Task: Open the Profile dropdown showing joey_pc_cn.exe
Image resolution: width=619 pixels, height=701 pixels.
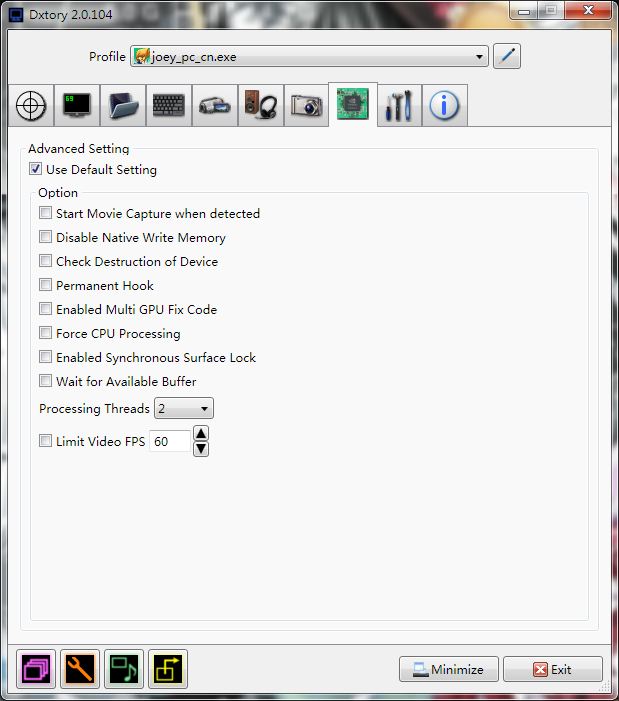Action: [309, 56]
